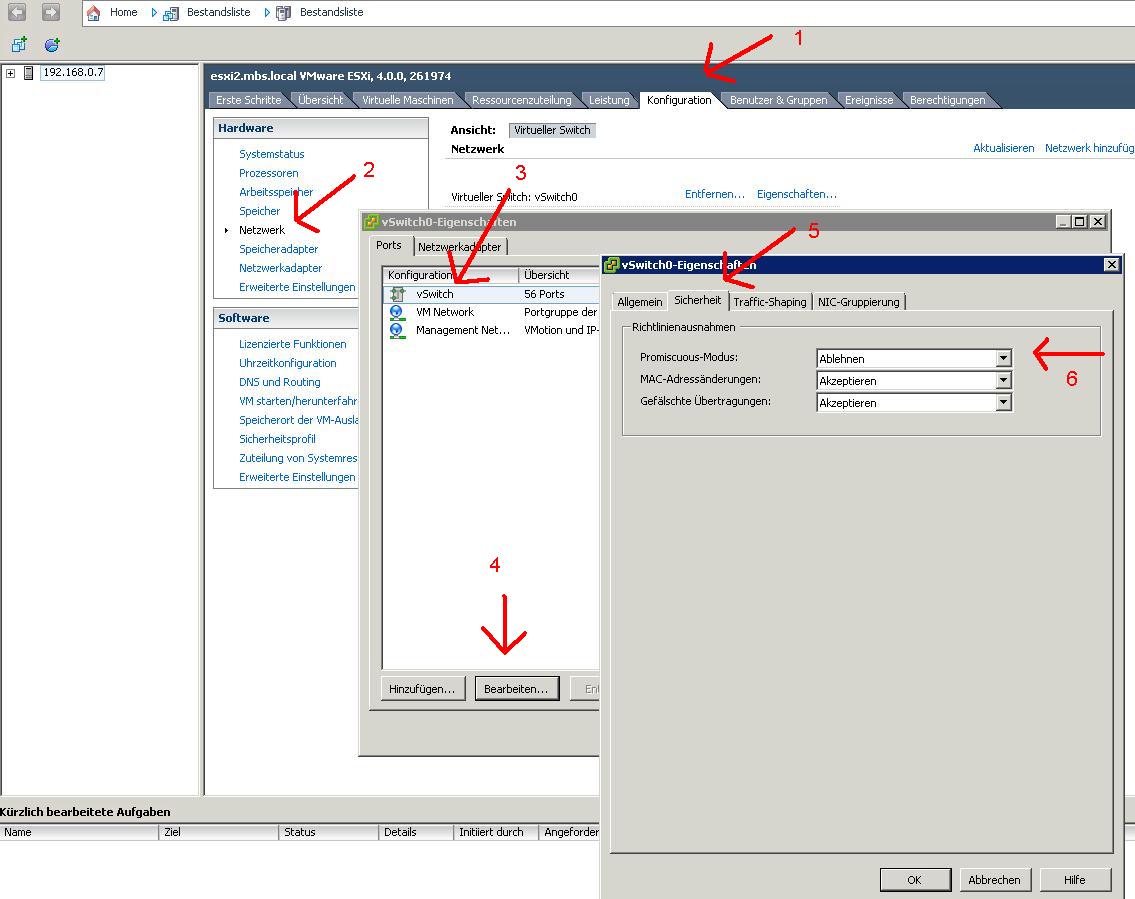
Task: Click the host server icon beside 192.168.0.7
Action: [28, 72]
